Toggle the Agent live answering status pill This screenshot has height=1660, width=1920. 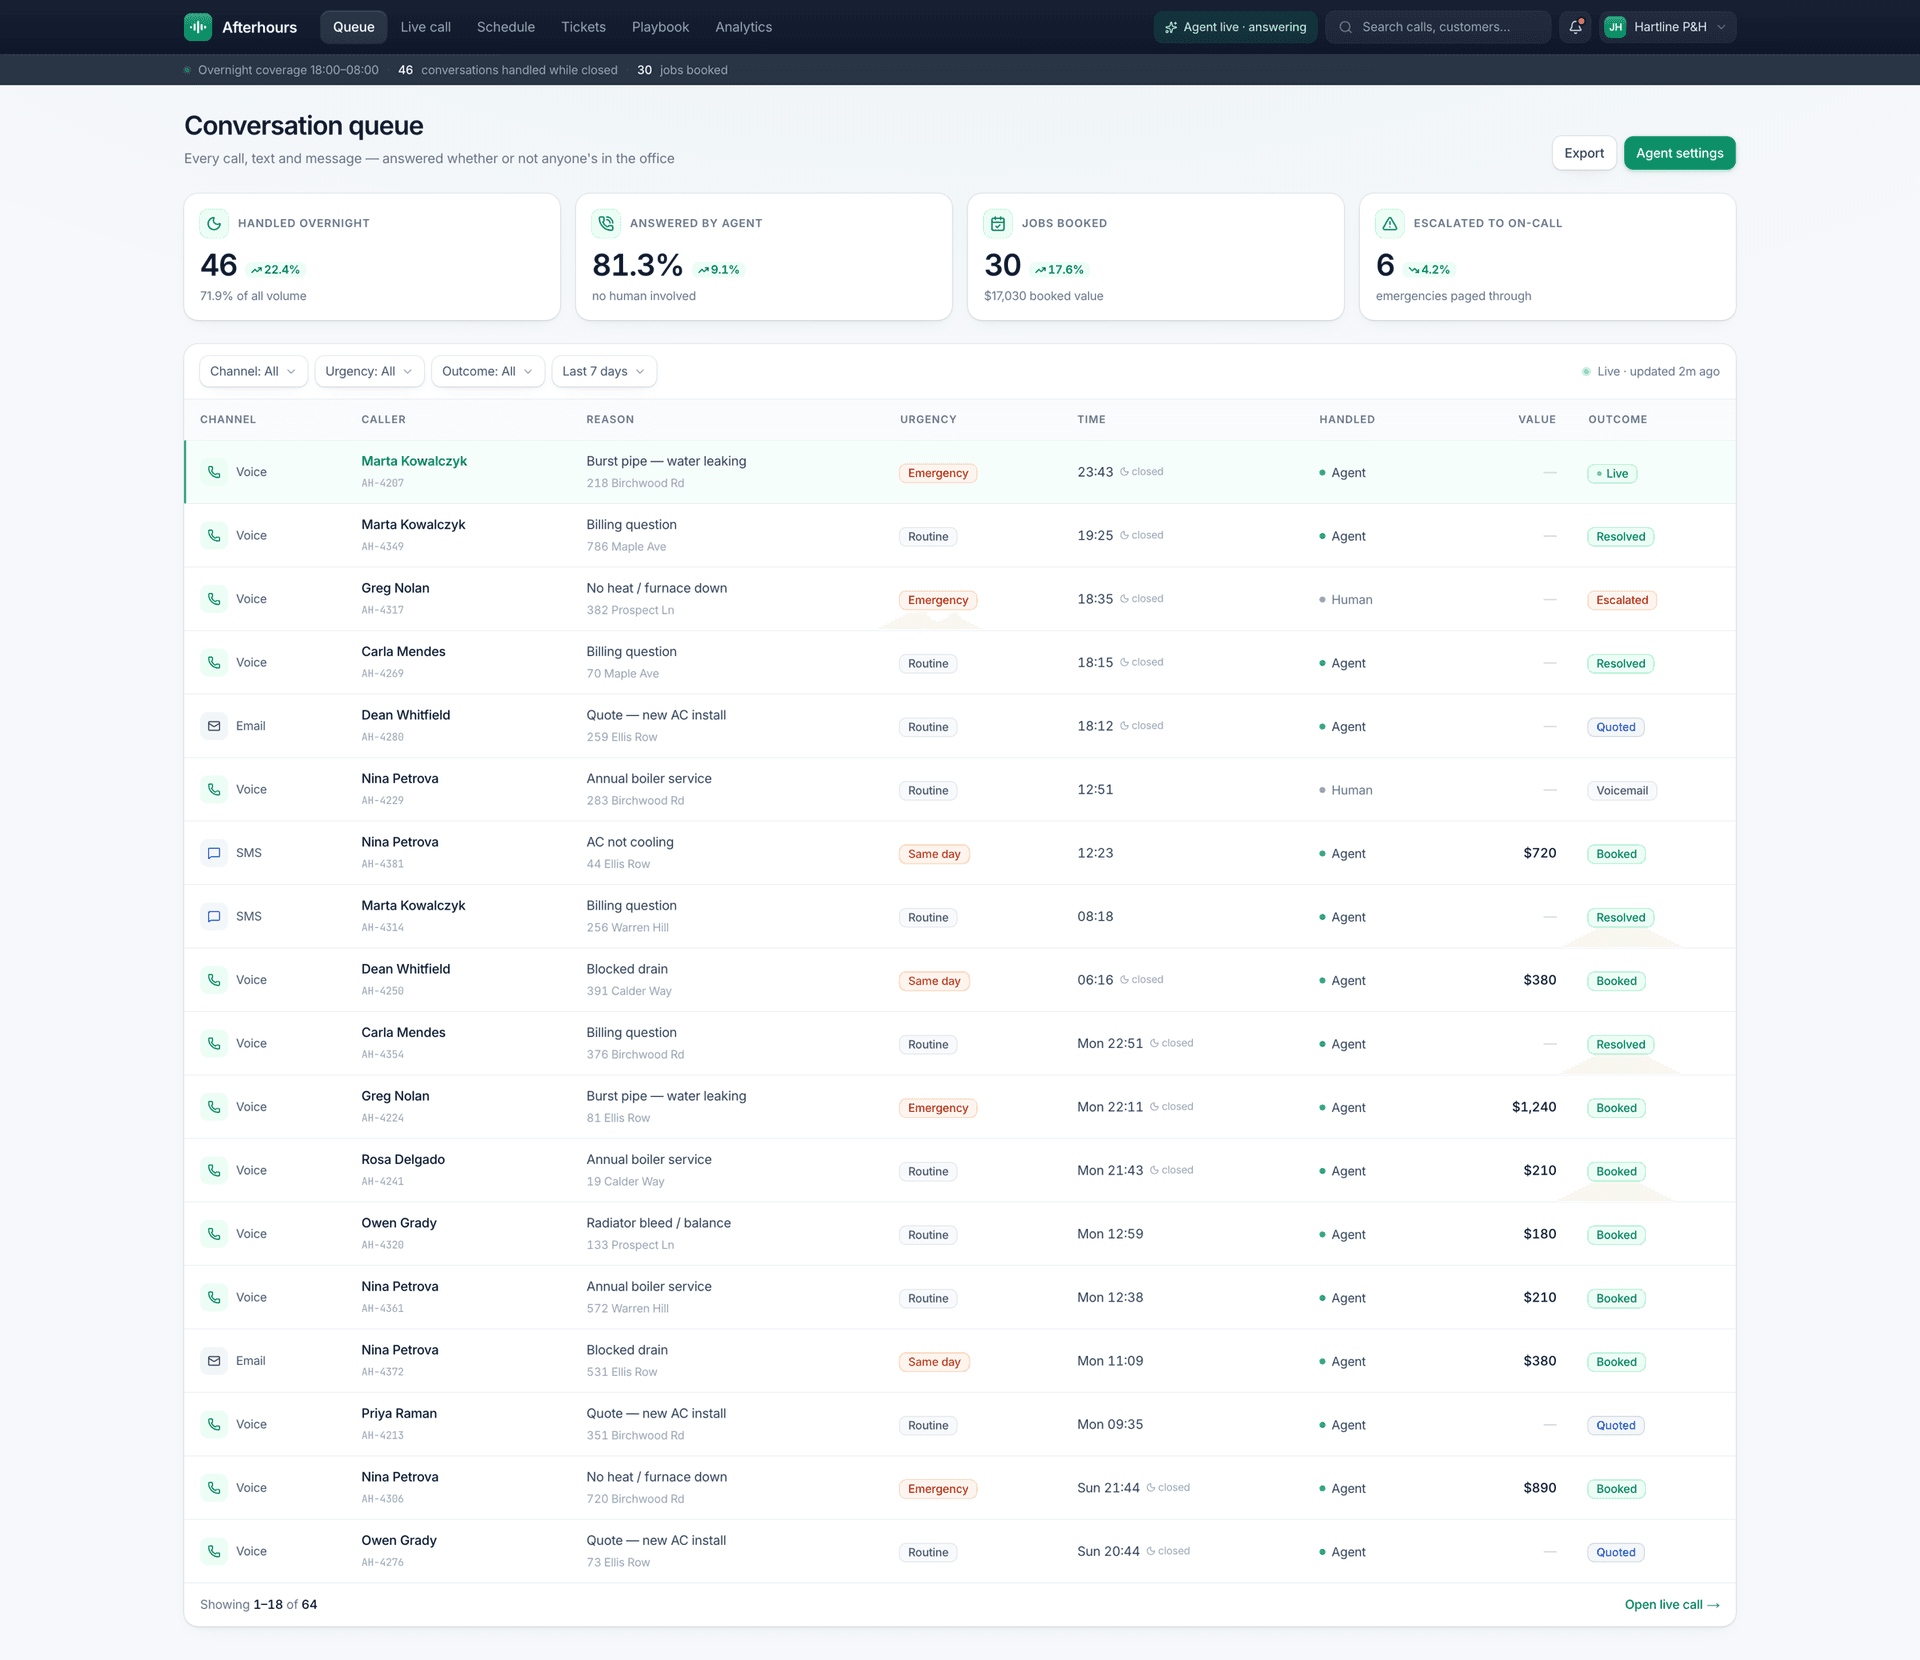(1235, 27)
